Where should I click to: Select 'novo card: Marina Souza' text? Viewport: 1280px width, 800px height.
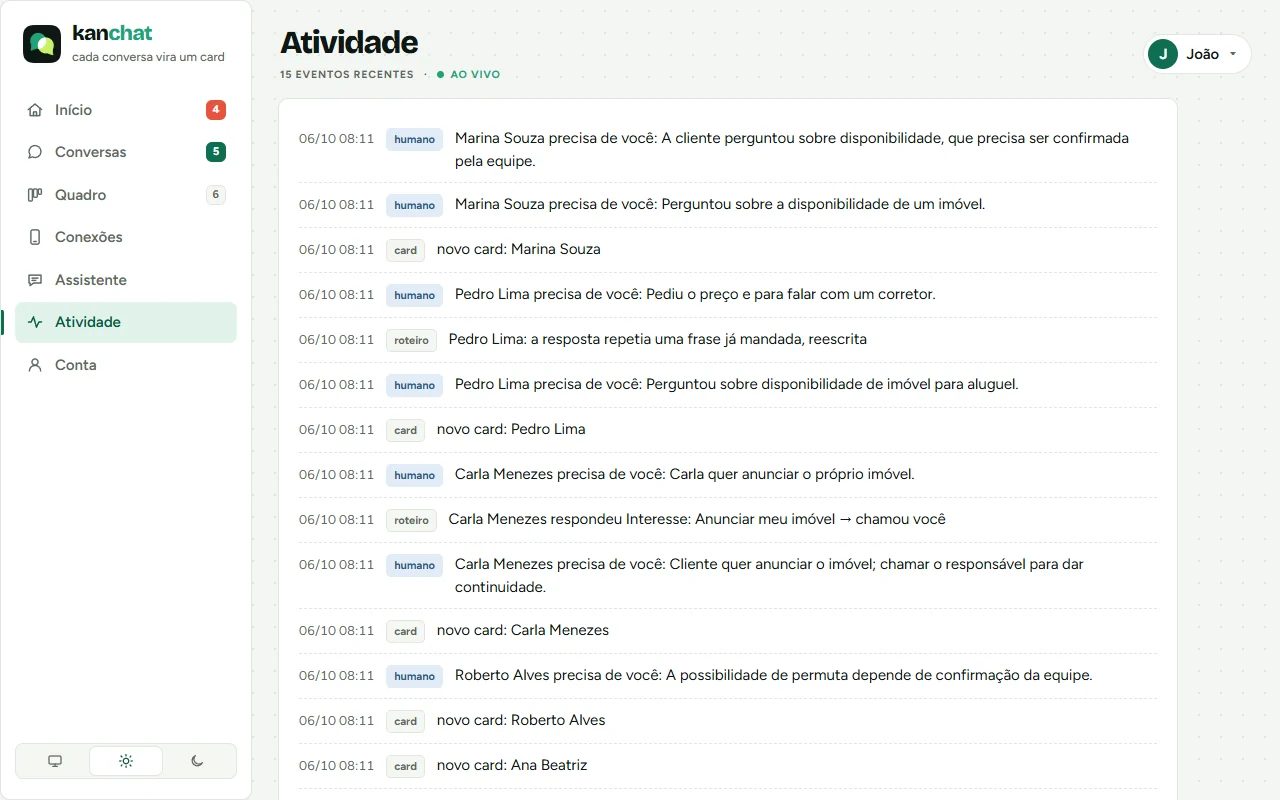(519, 249)
